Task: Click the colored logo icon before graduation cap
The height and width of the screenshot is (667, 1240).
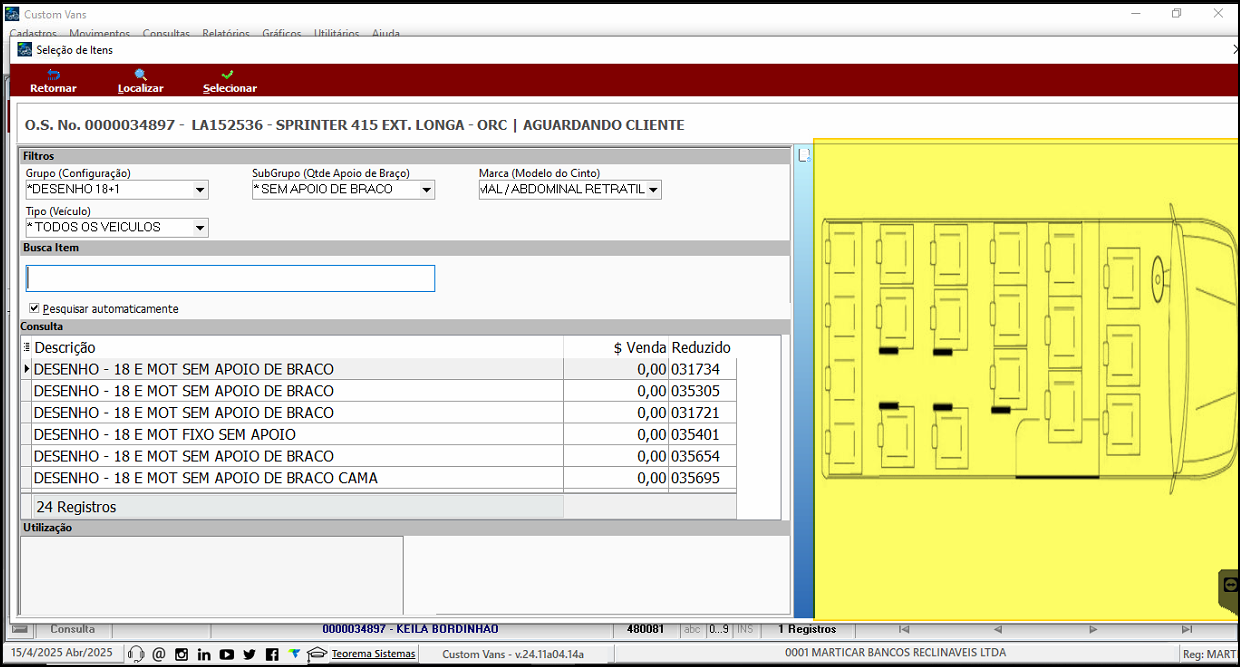Action: (294, 654)
